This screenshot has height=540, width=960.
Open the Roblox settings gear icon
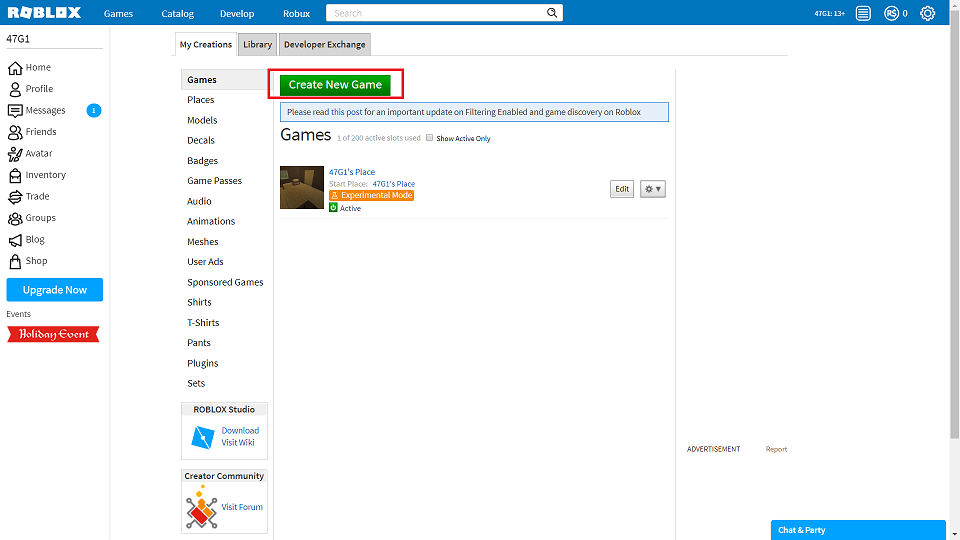tap(927, 13)
